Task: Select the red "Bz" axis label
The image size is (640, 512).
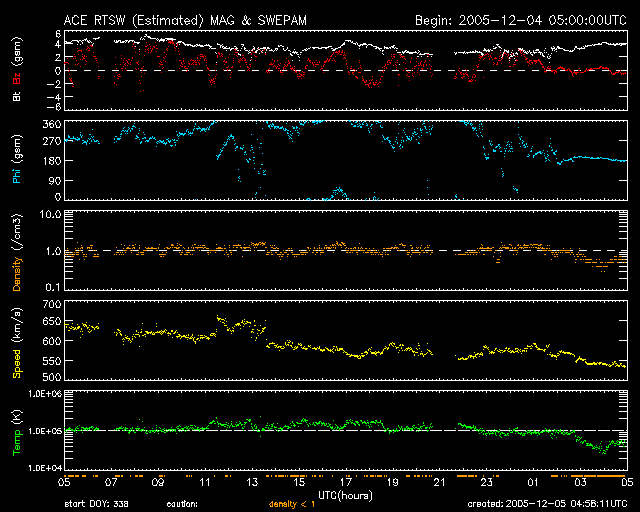Action: 17,78
